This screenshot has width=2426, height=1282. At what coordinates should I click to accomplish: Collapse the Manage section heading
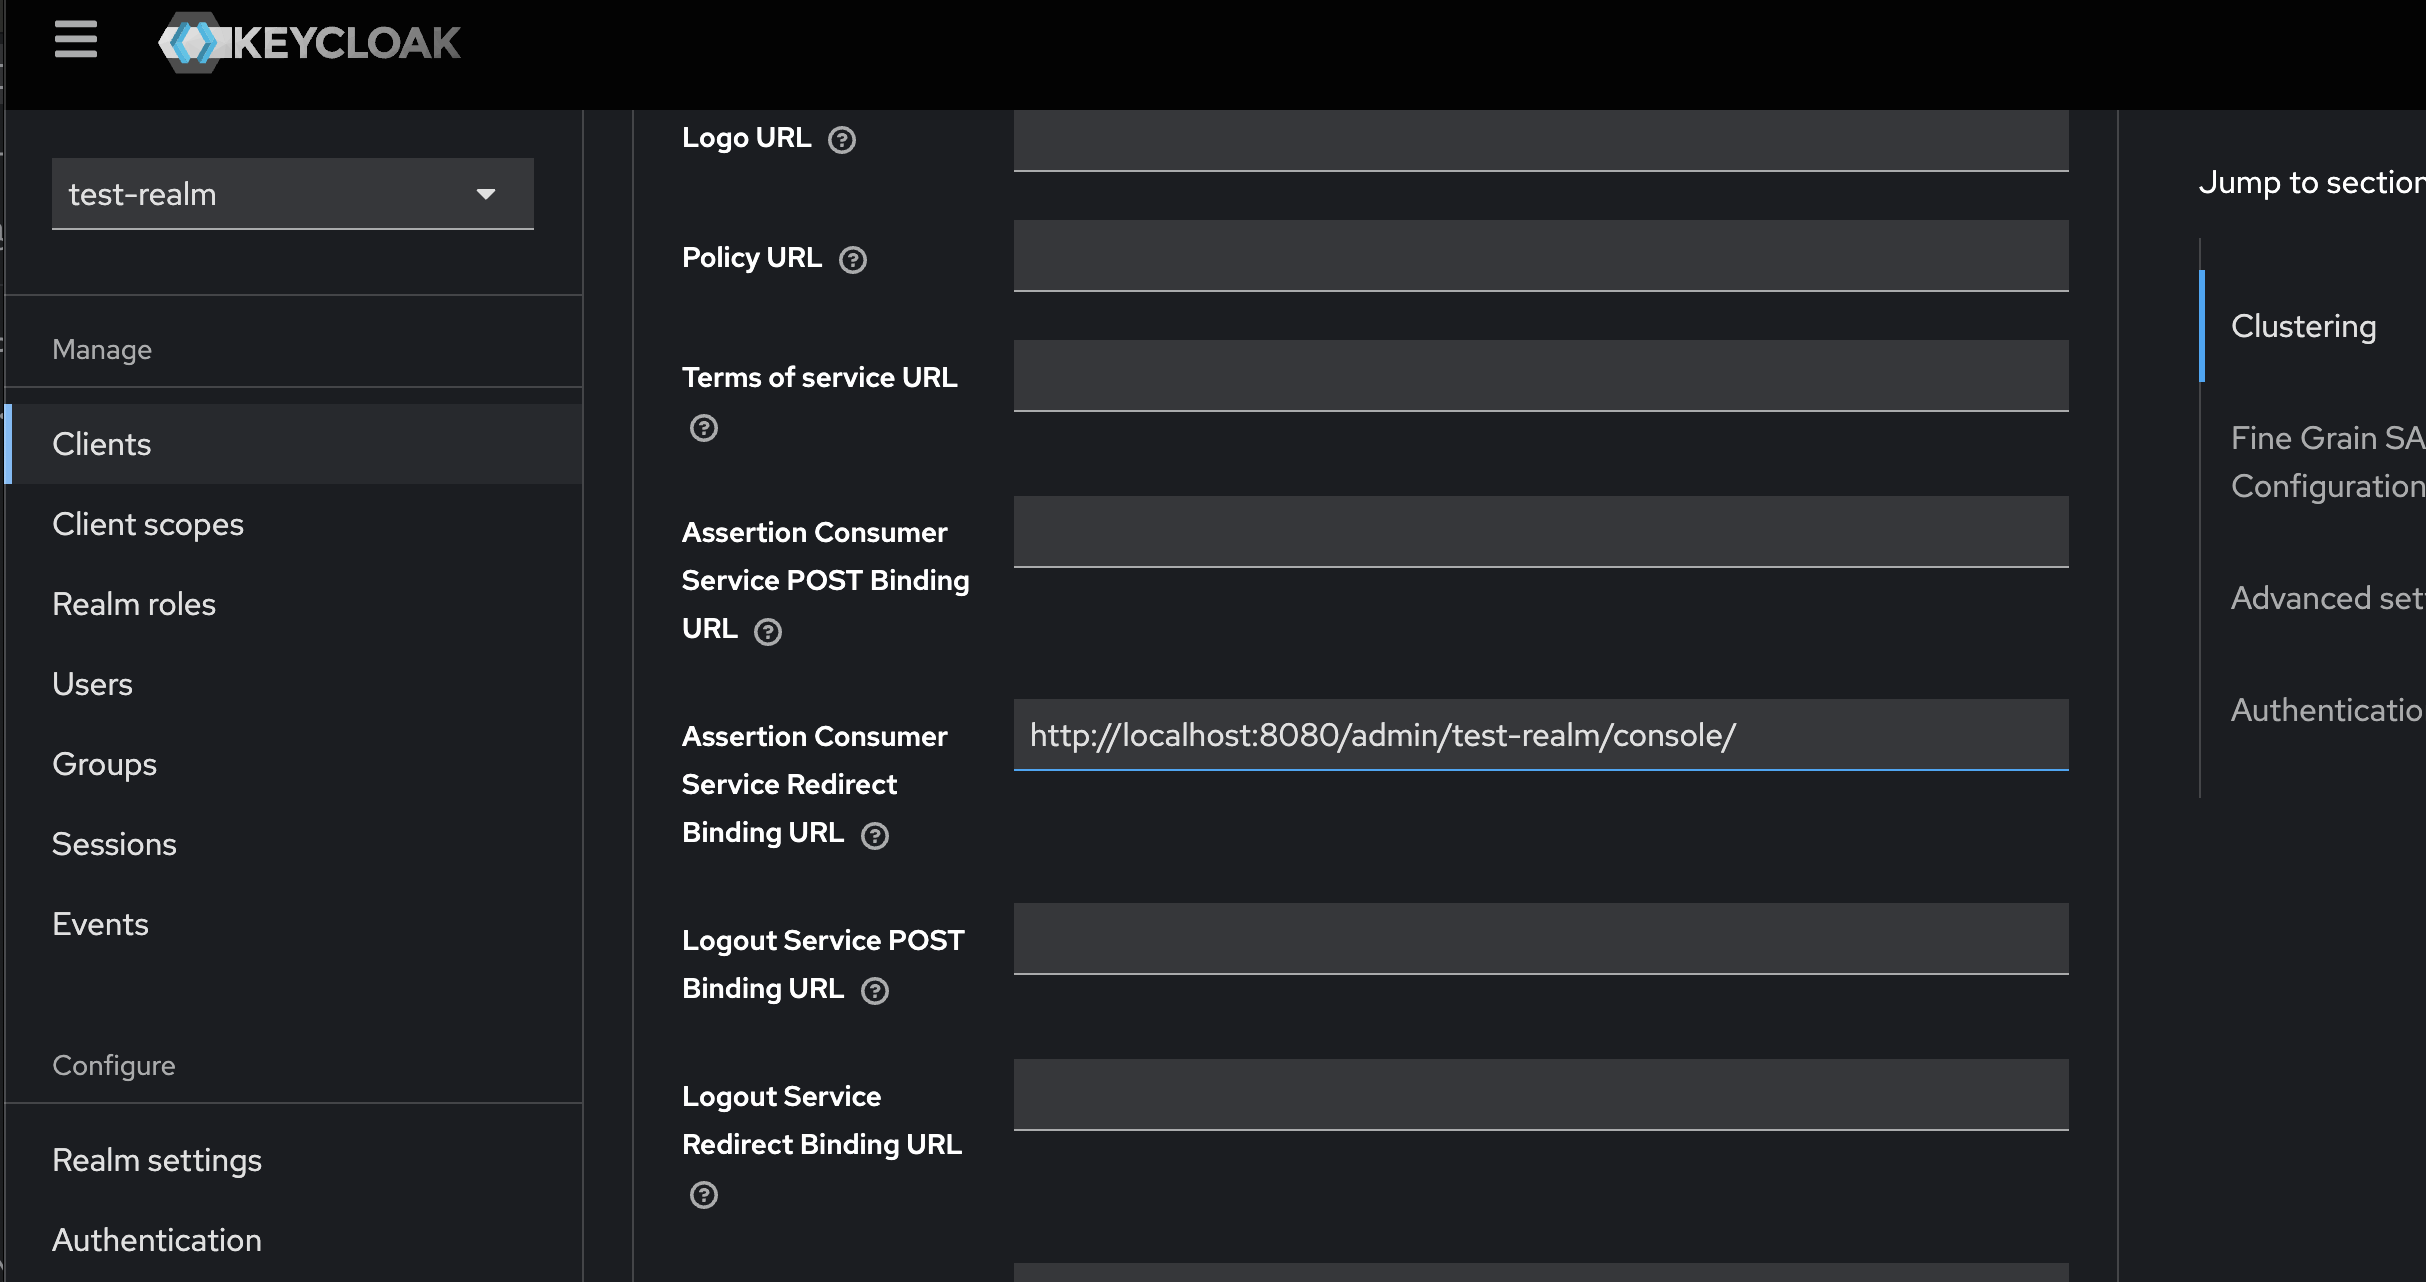[102, 349]
